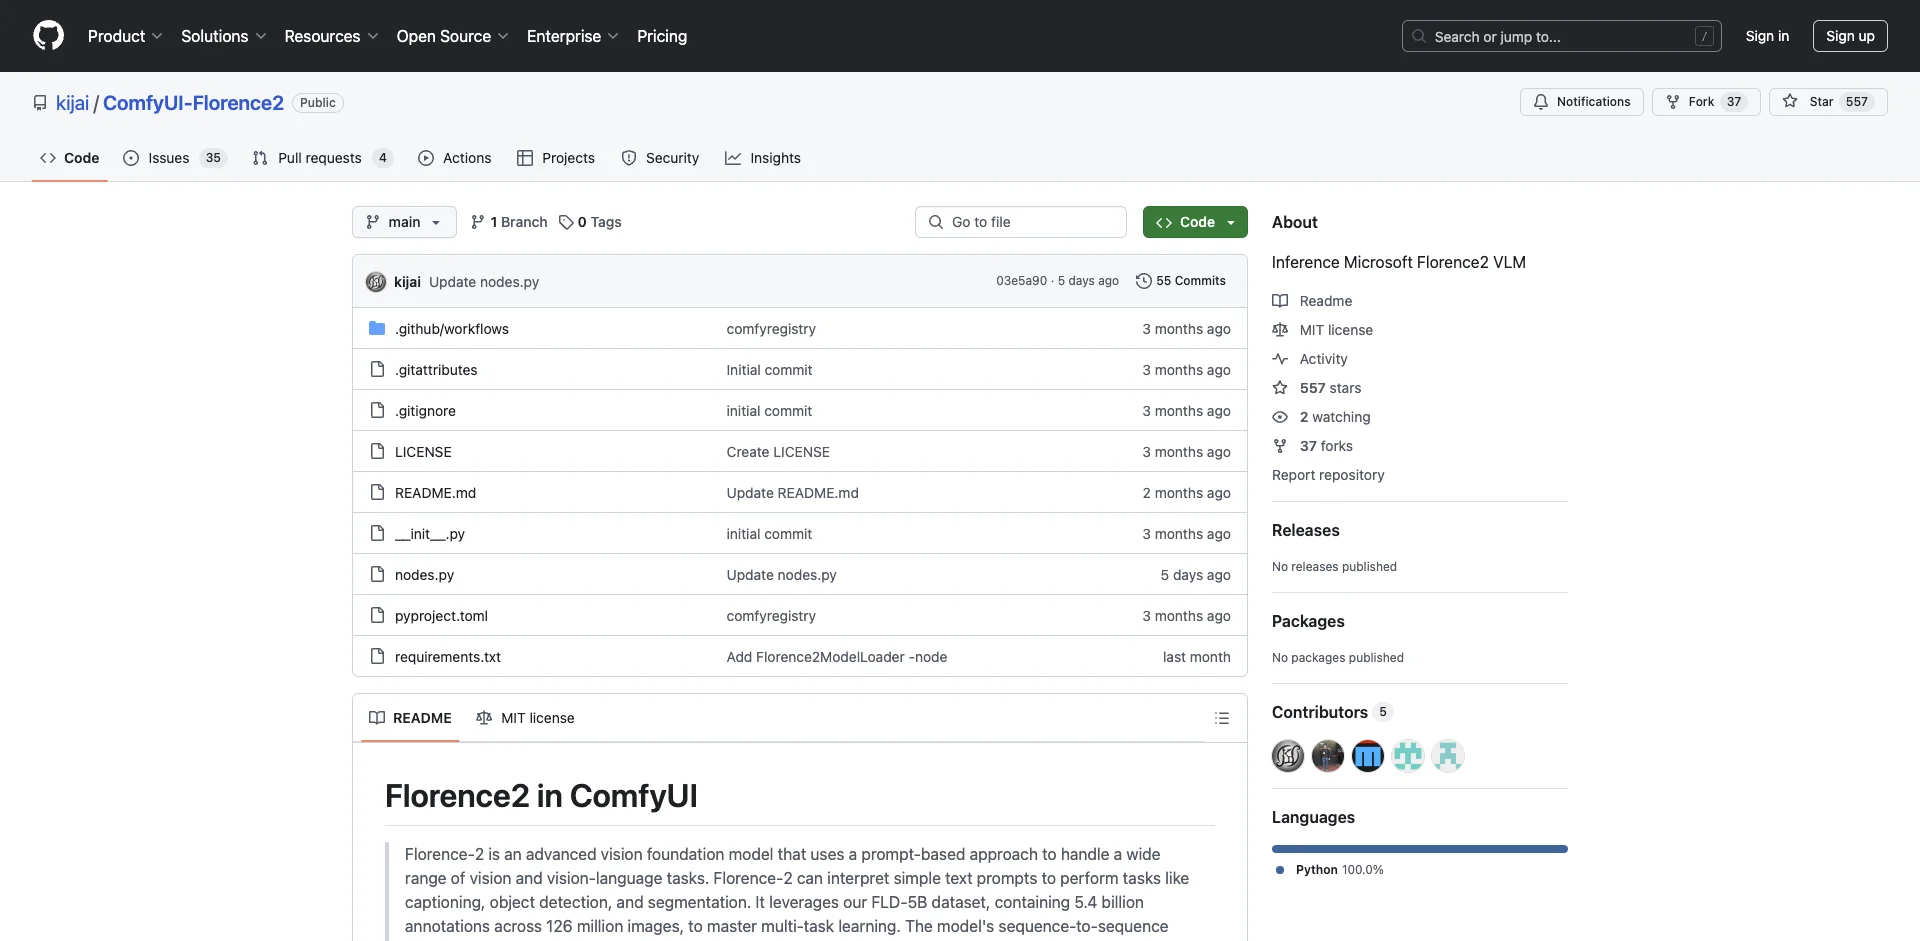Open the 03e5a90 commit hash
This screenshot has height=941, width=1920.
coord(1021,281)
